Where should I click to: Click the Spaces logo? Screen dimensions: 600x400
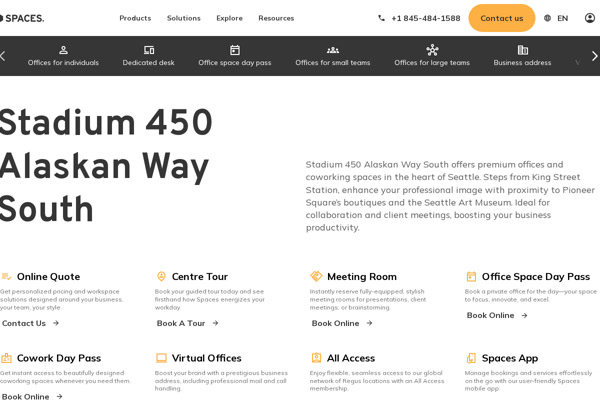(20, 18)
